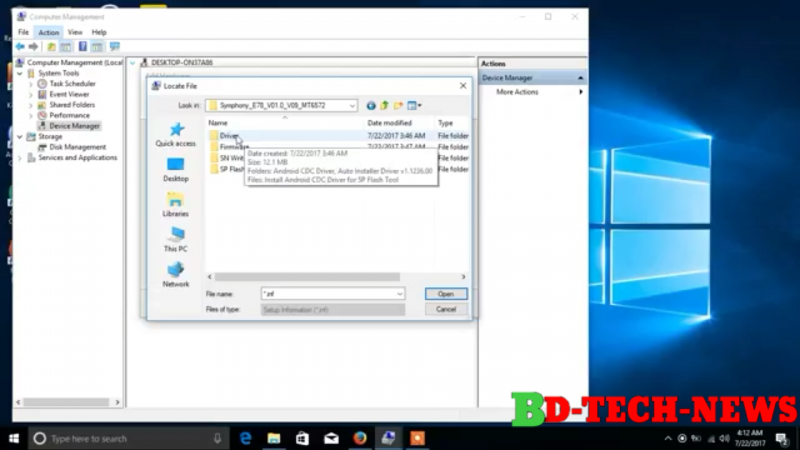Click the horizontal scrollbar in file list
800x450 pixels.
(307, 277)
